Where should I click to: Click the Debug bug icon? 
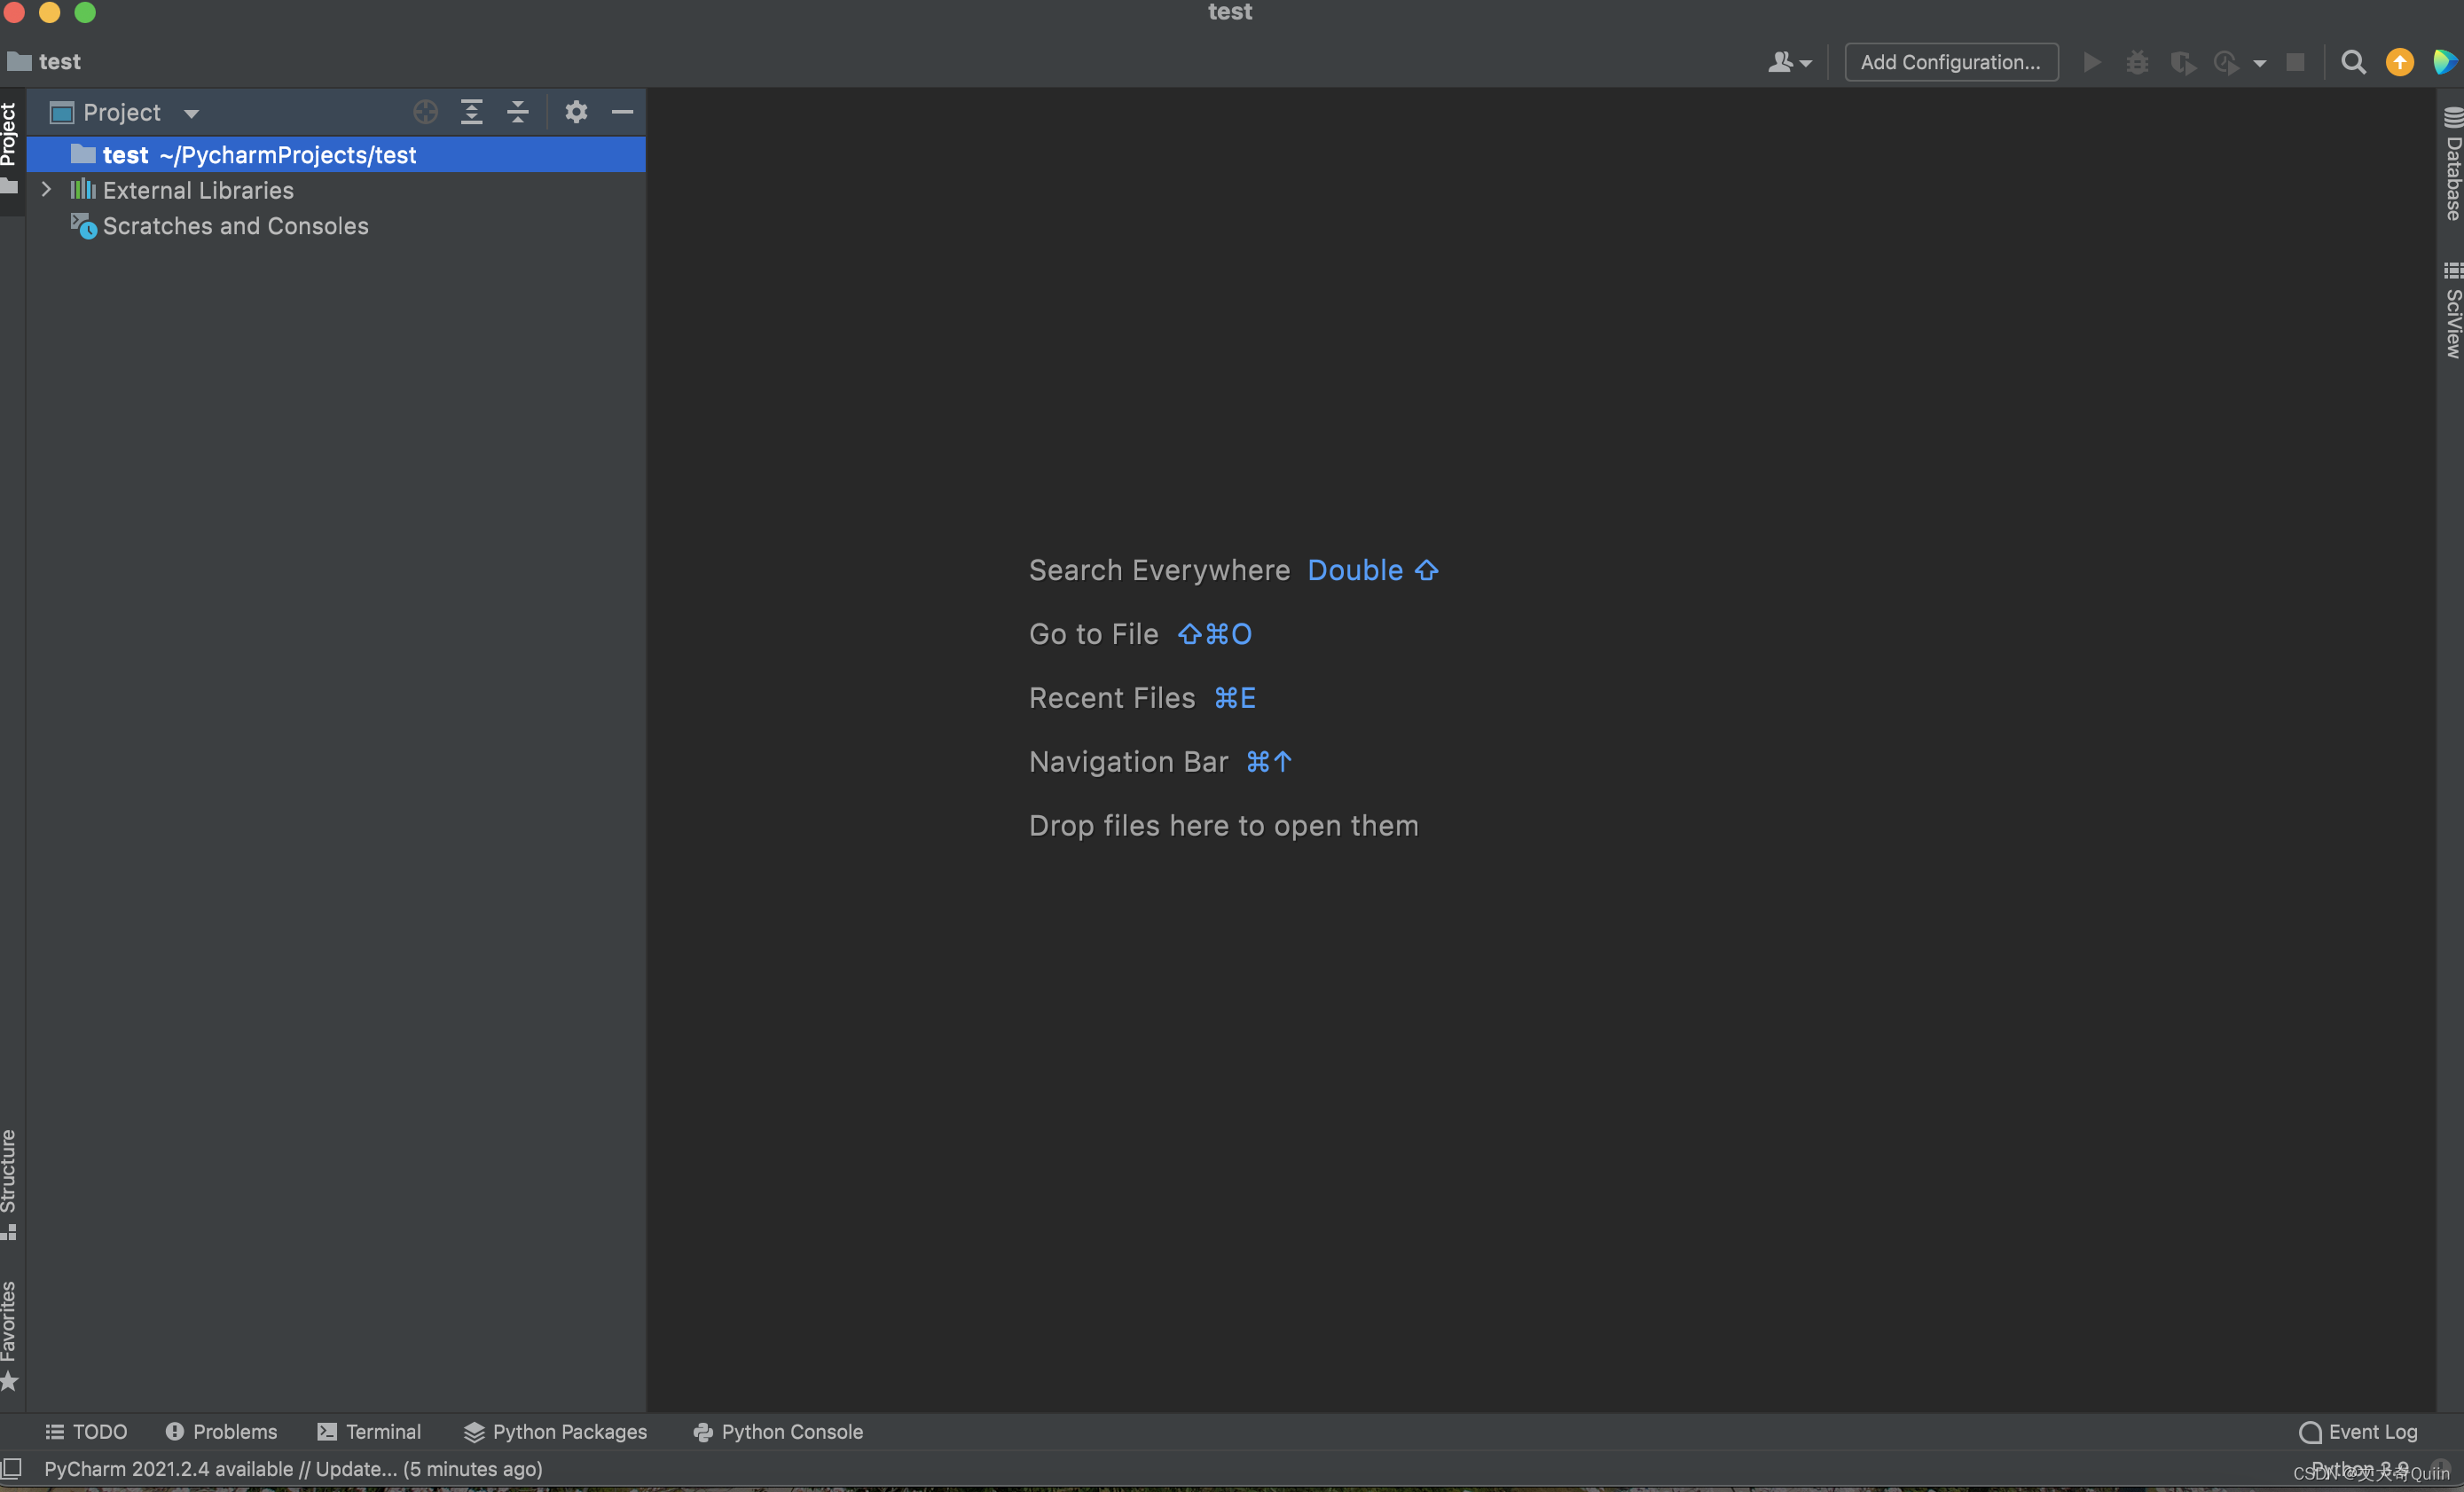[x=2137, y=62]
